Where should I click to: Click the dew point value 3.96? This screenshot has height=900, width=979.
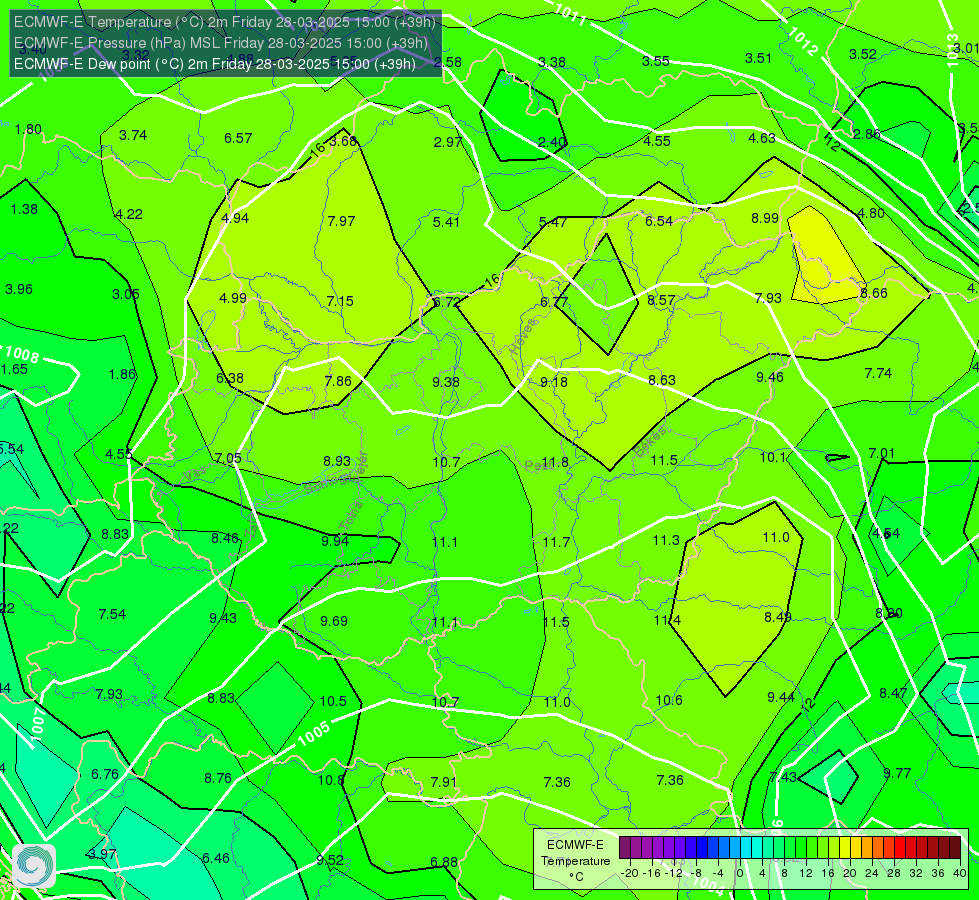pos(19,289)
